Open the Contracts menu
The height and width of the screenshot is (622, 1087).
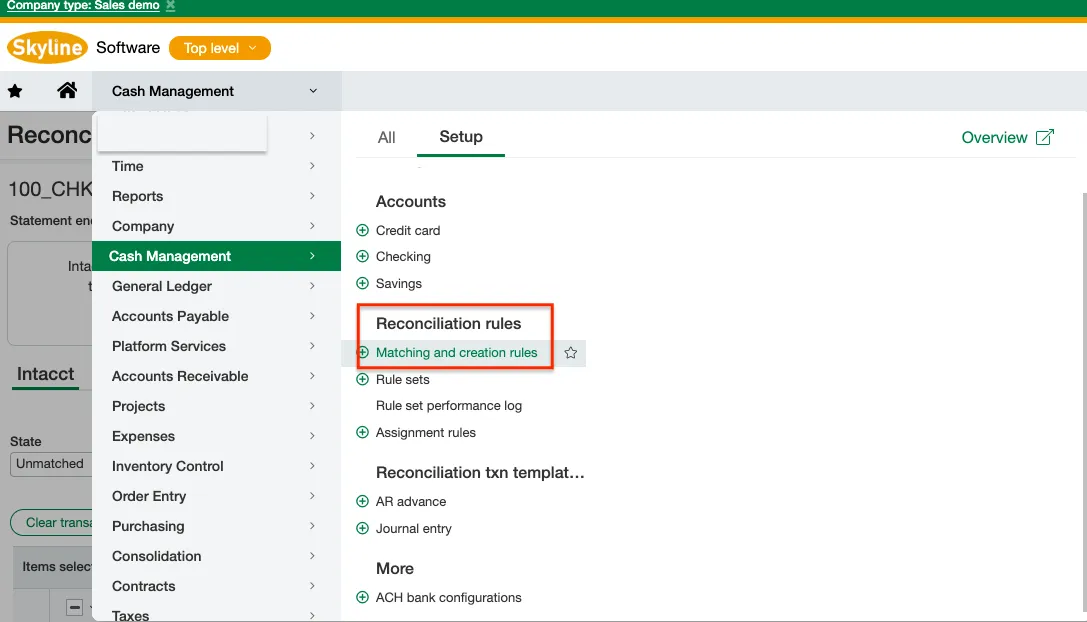point(216,586)
